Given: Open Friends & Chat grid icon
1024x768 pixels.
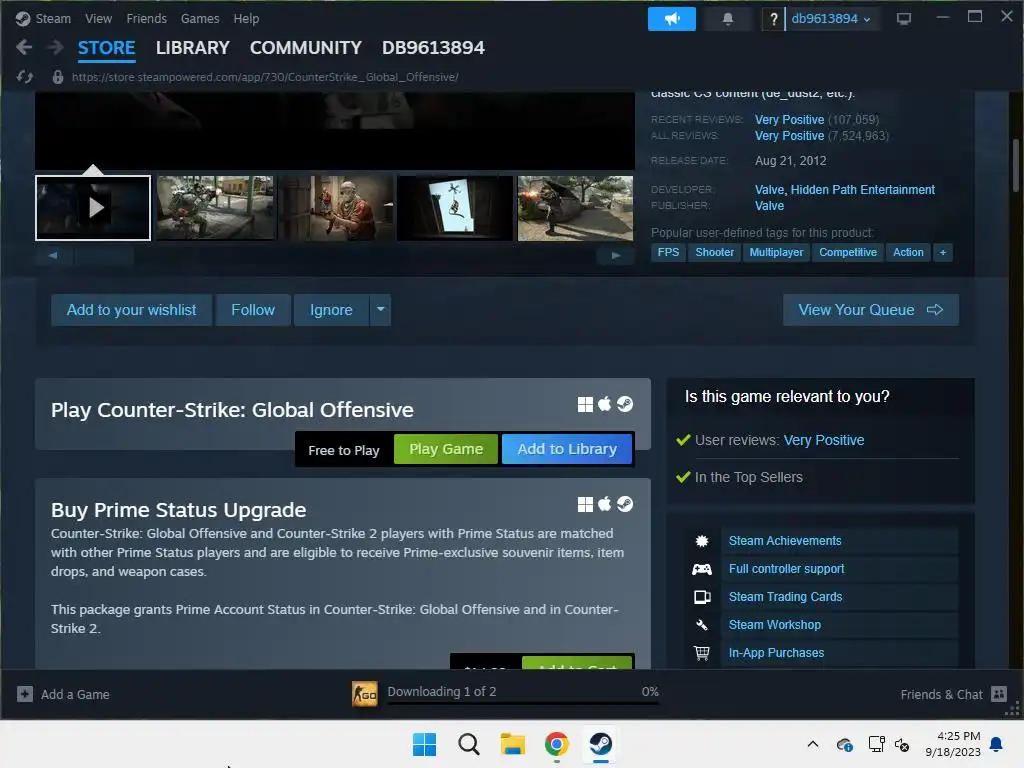Looking at the screenshot, I should (999, 694).
